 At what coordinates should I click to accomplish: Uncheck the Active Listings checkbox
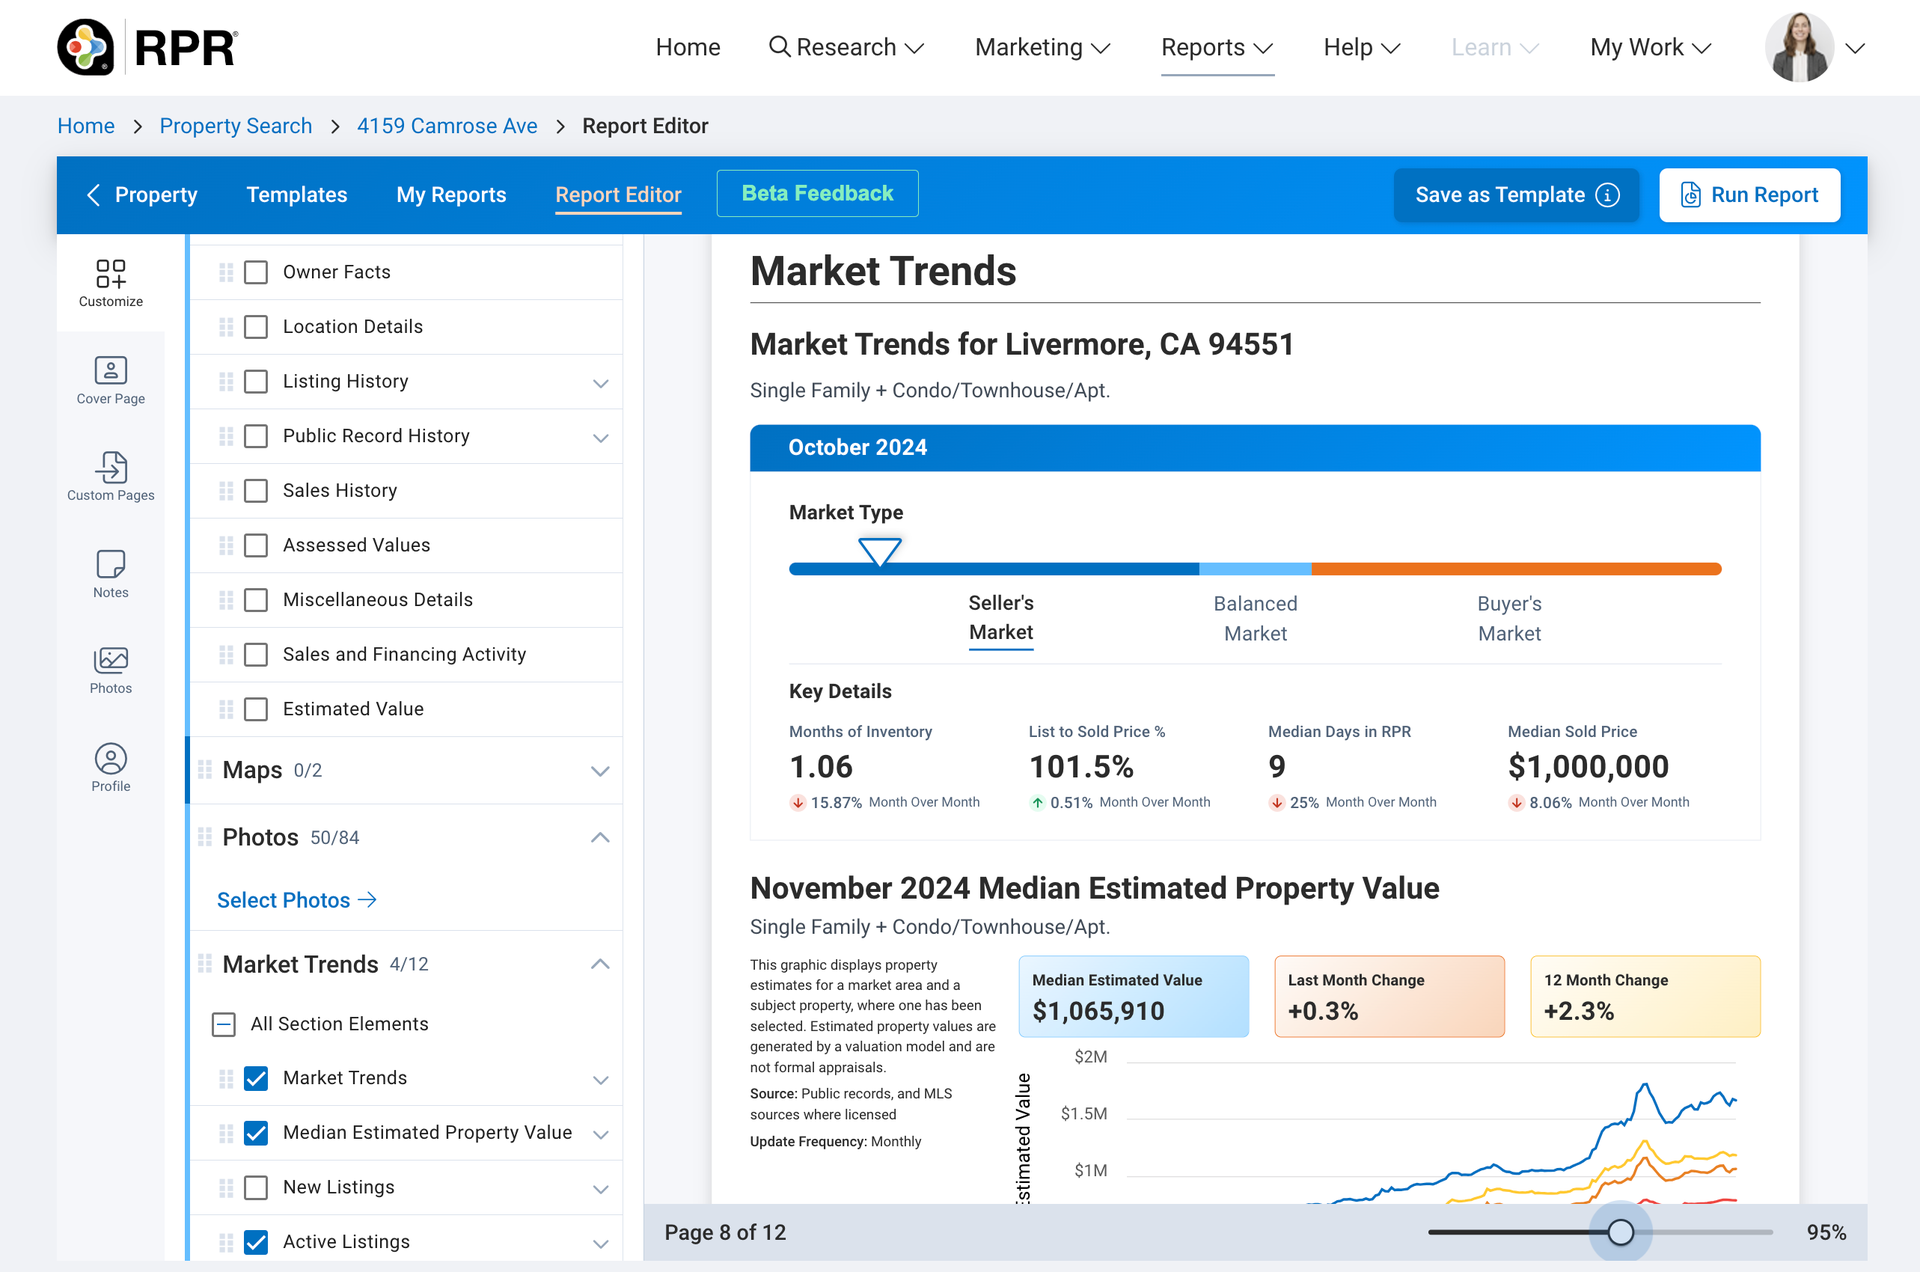point(256,1242)
